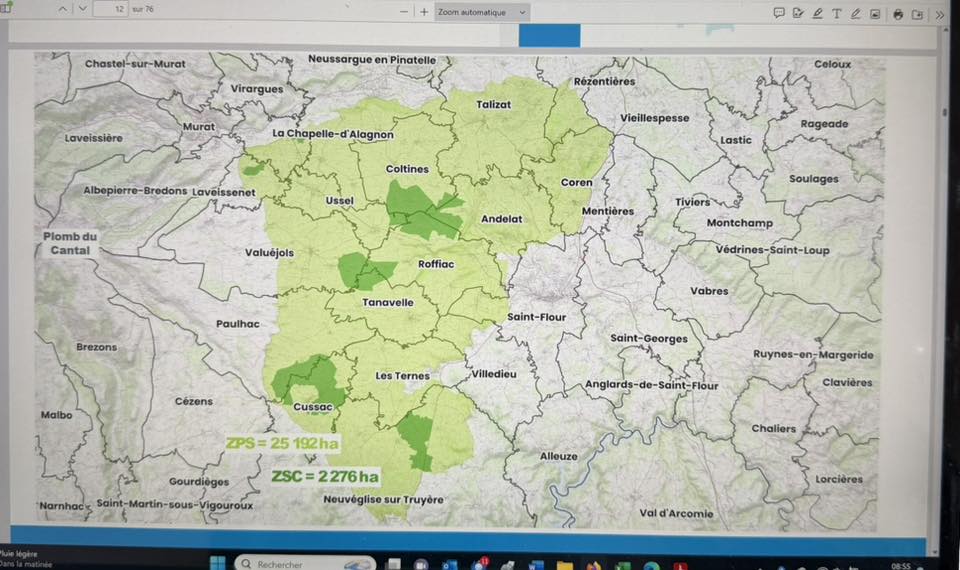The height and width of the screenshot is (570, 960).
Task: Select the add image tool
Action: [875, 13]
